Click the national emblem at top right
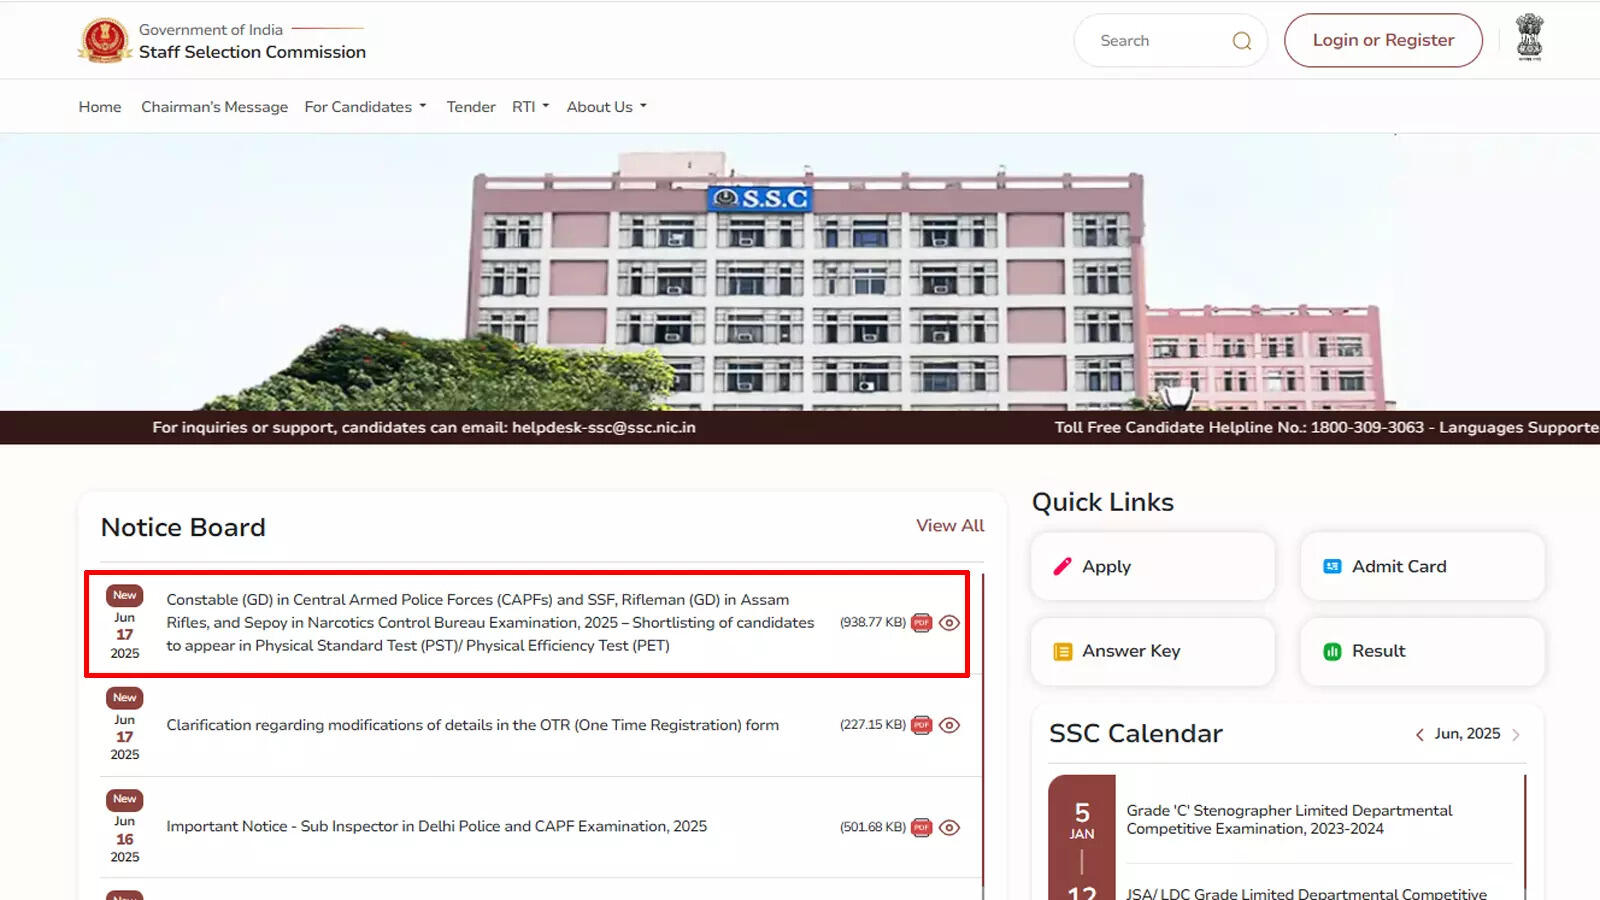This screenshot has width=1600, height=900. click(x=1531, y=40)
